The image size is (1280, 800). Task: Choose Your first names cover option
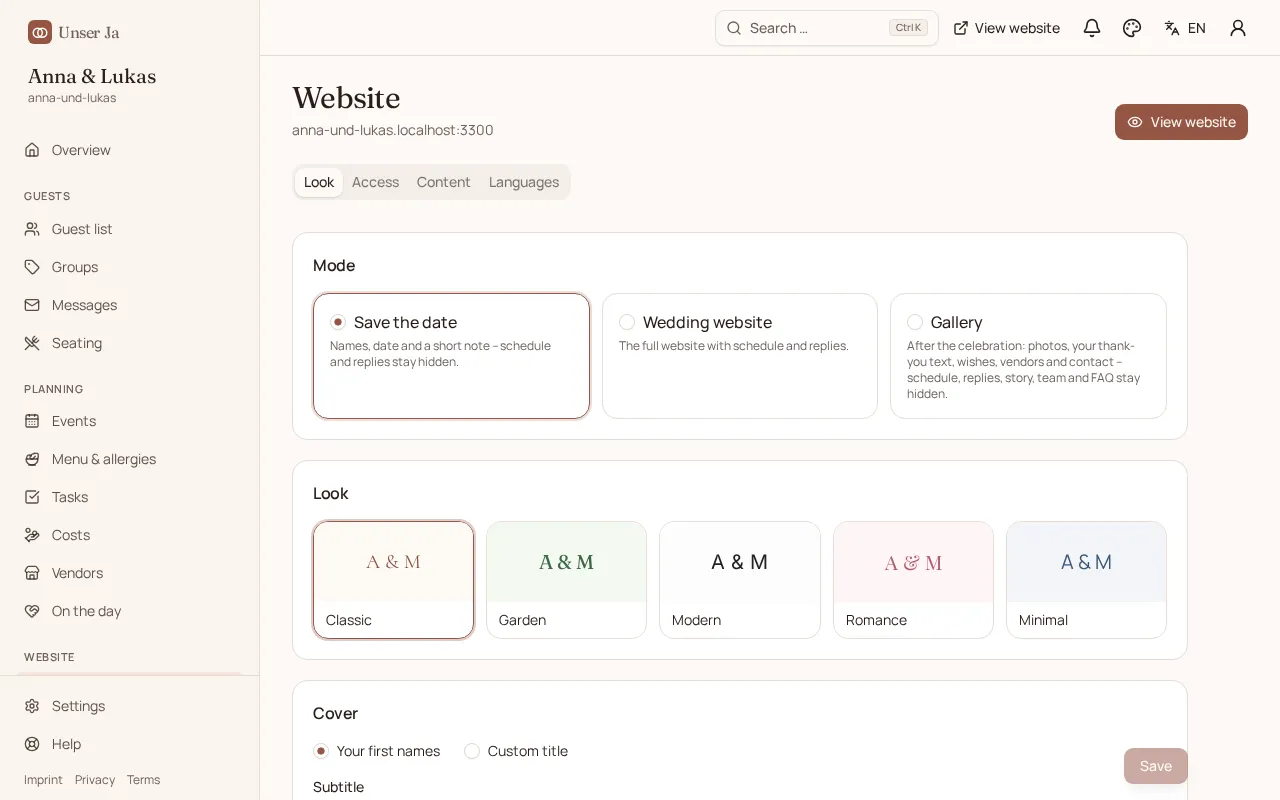[x=376, y=751]
